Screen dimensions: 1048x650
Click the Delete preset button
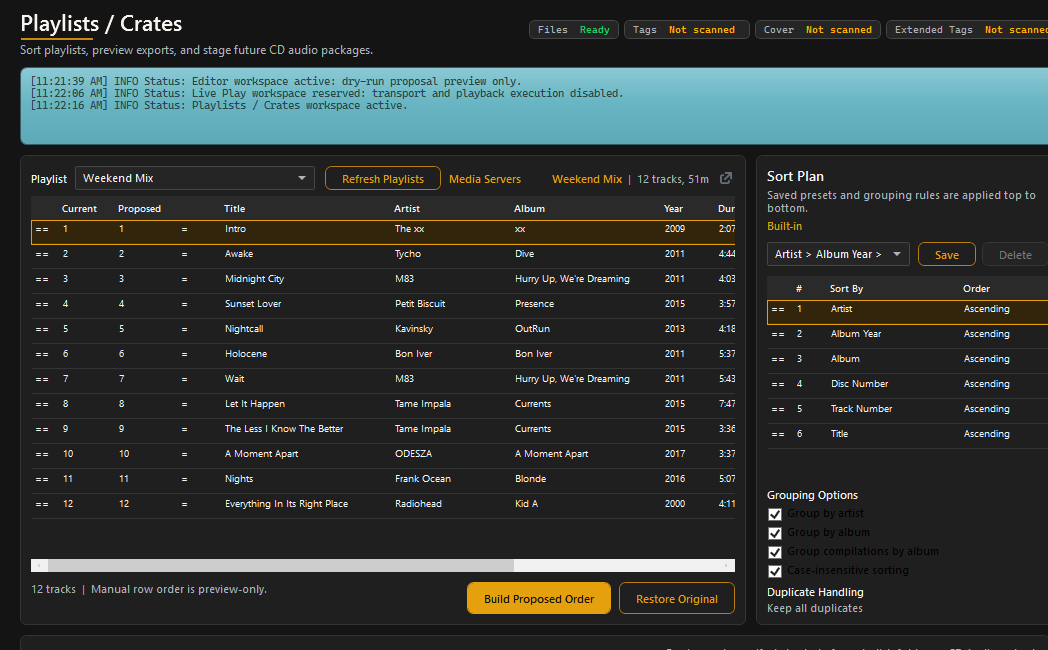point(1015,255)
